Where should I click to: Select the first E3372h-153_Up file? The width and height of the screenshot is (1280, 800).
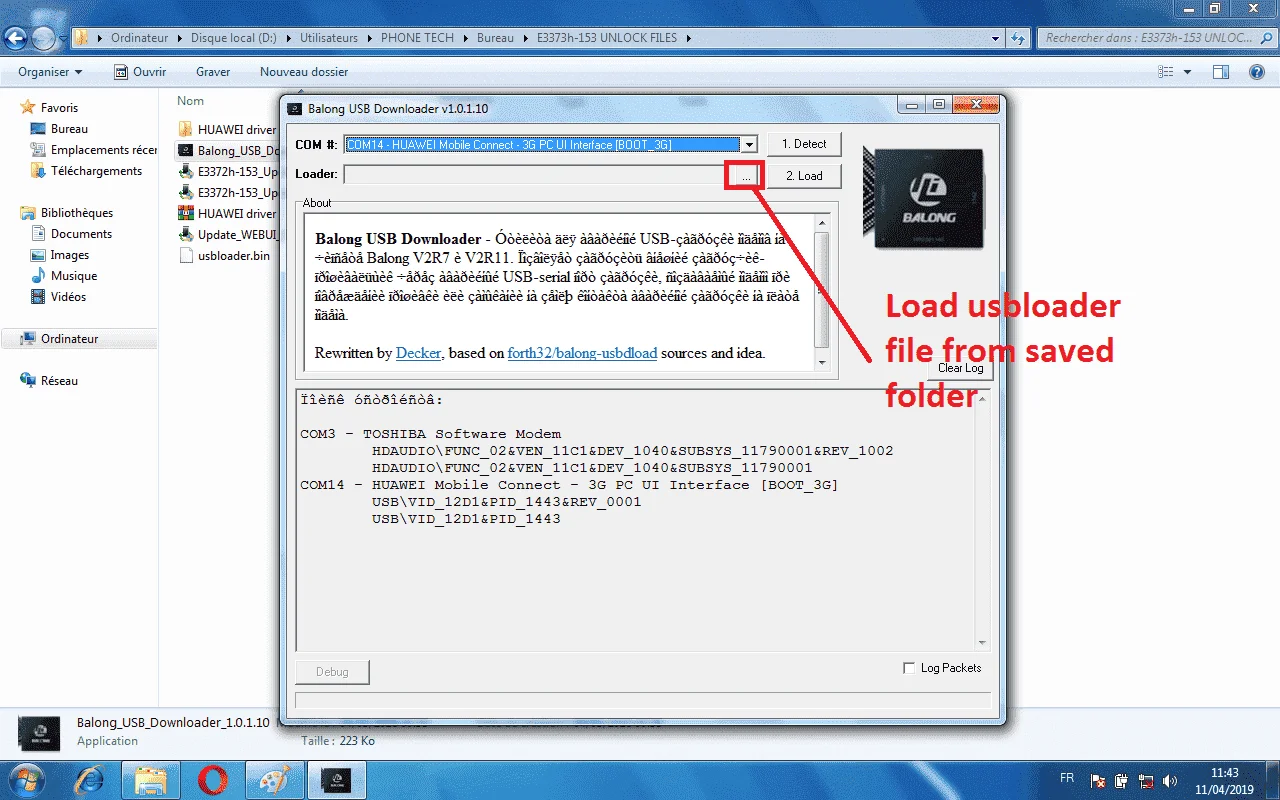click(227, 171)
